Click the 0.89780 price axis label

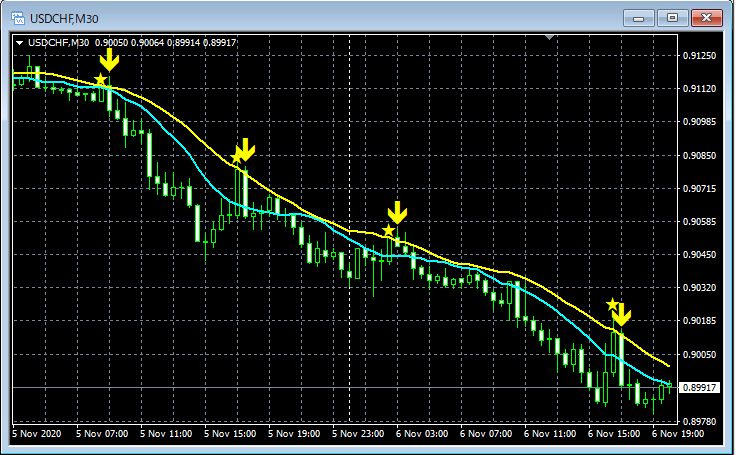click(x=699, y=421)
